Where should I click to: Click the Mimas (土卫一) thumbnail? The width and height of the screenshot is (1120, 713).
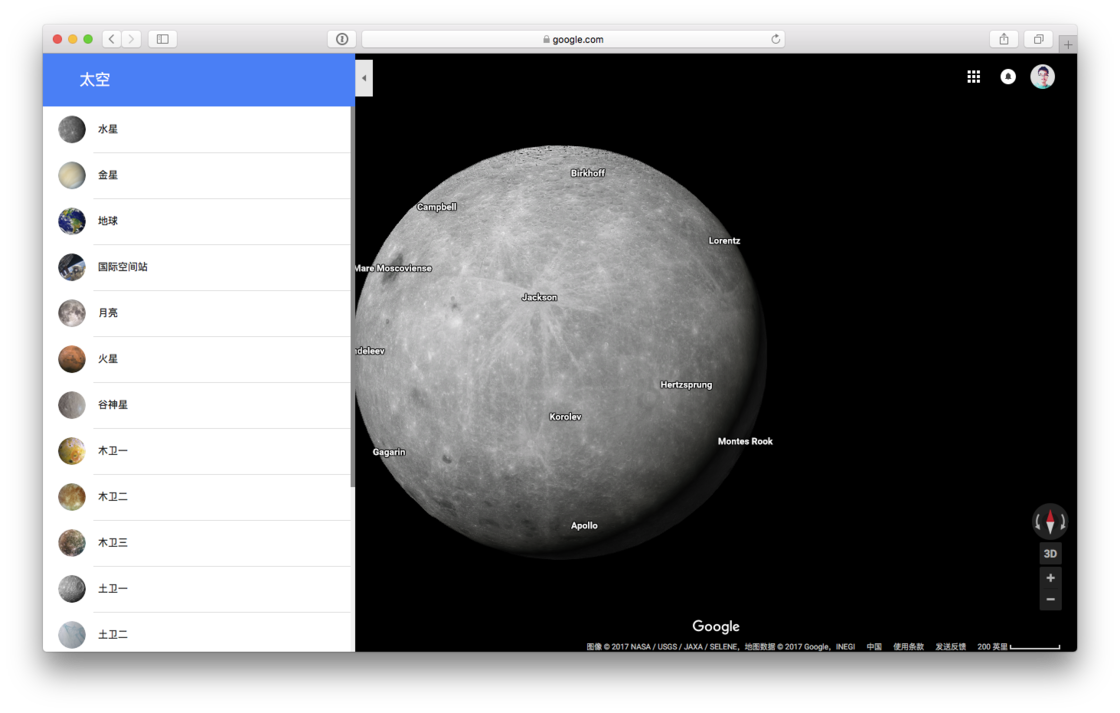72,589
